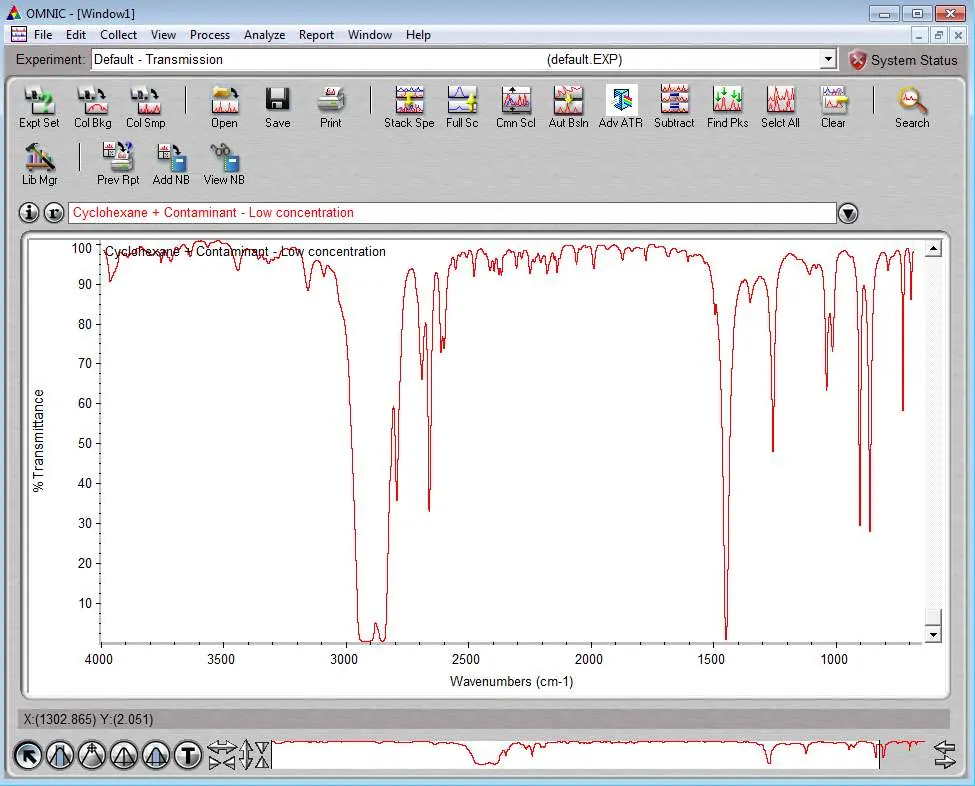
Task: Click the Preview Report icon
Action: pyautogui.click(x=118, y=164)
